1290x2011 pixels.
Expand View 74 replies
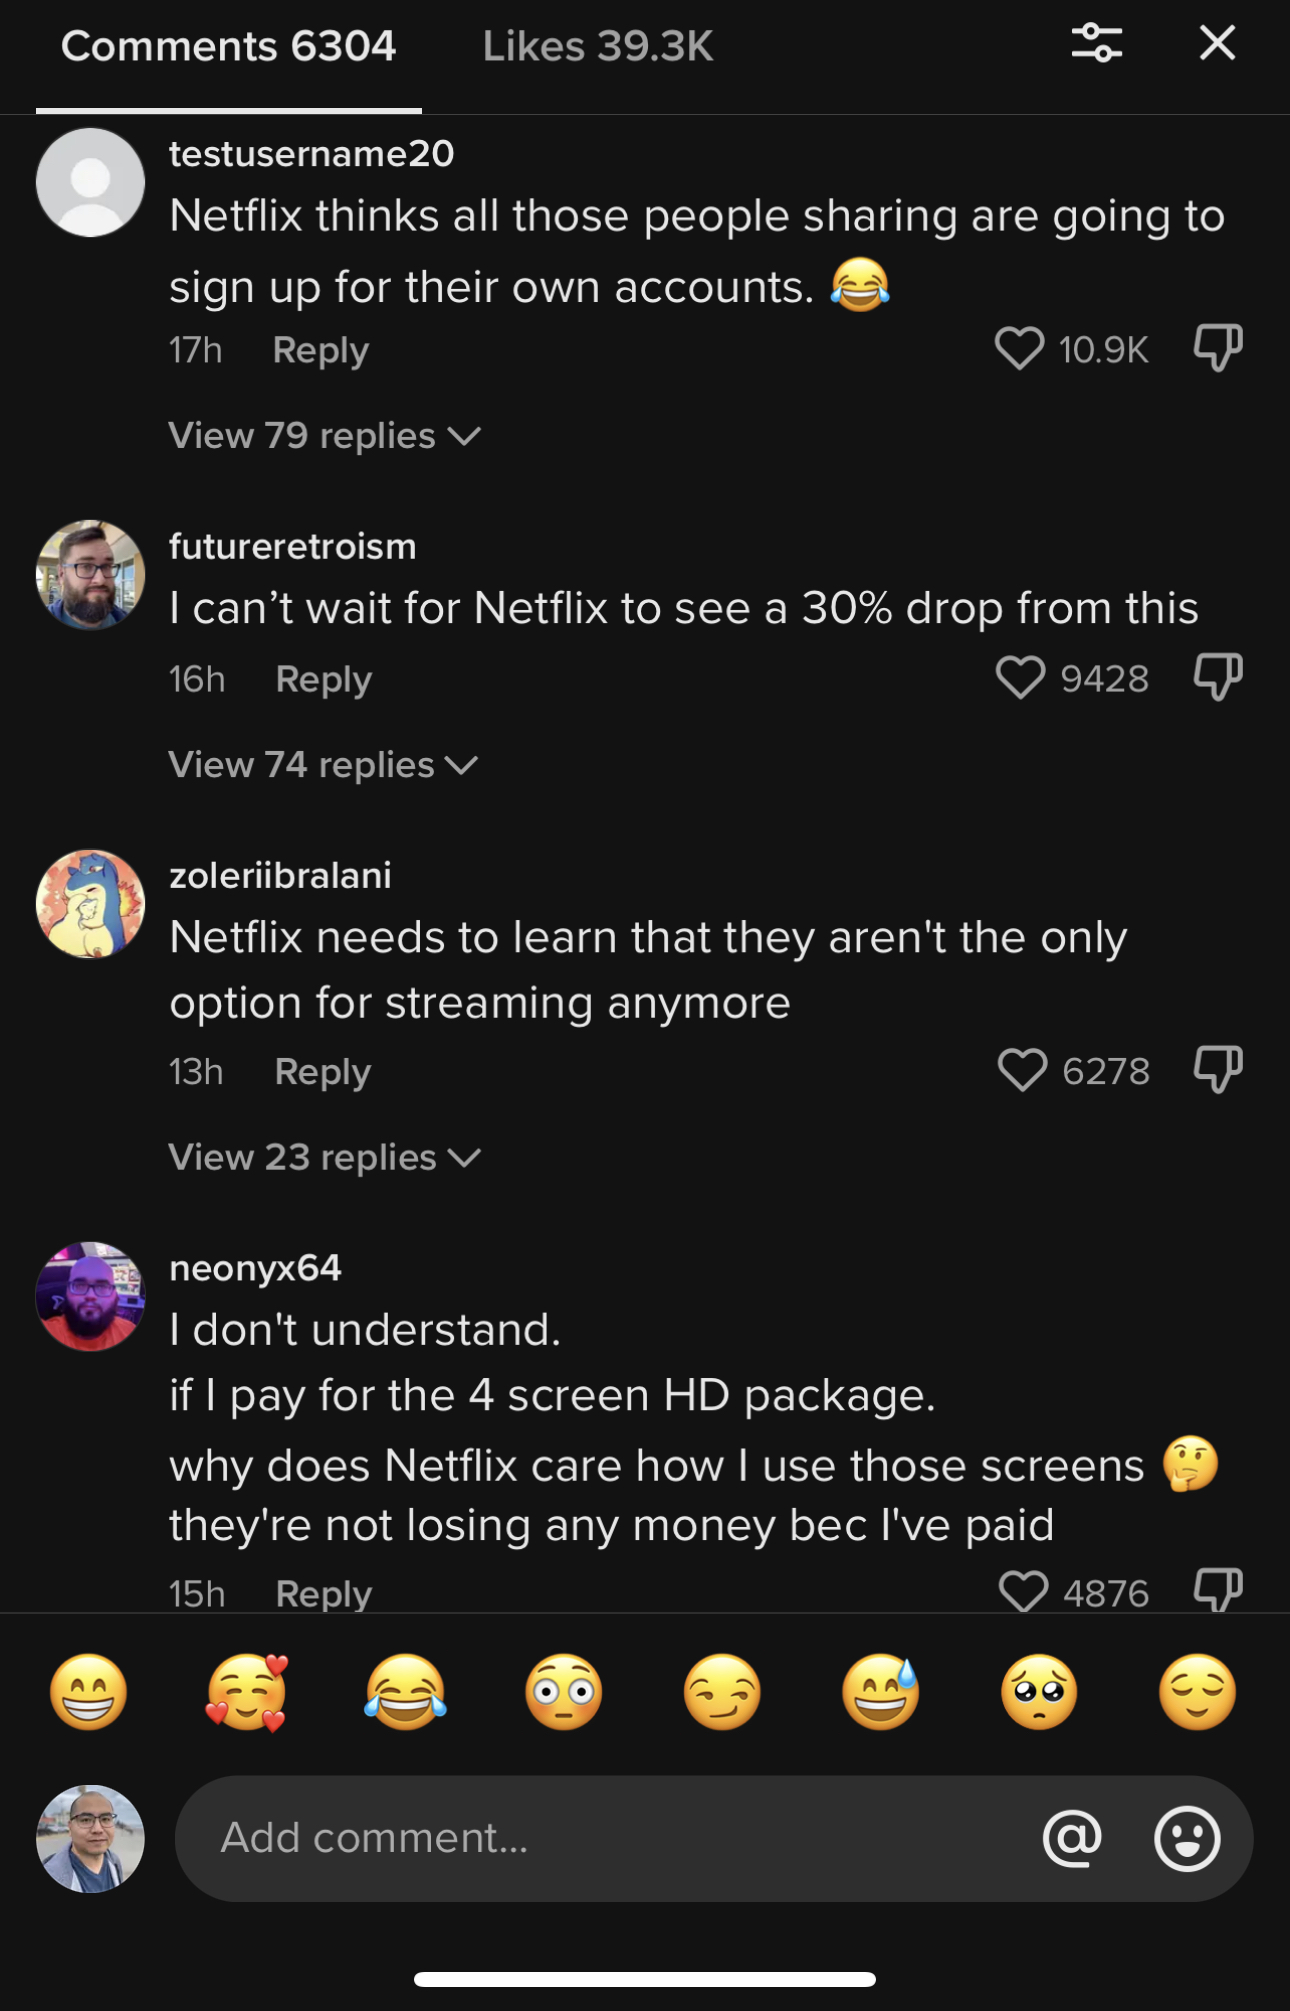pyautogui.click(x=322, y=765)
